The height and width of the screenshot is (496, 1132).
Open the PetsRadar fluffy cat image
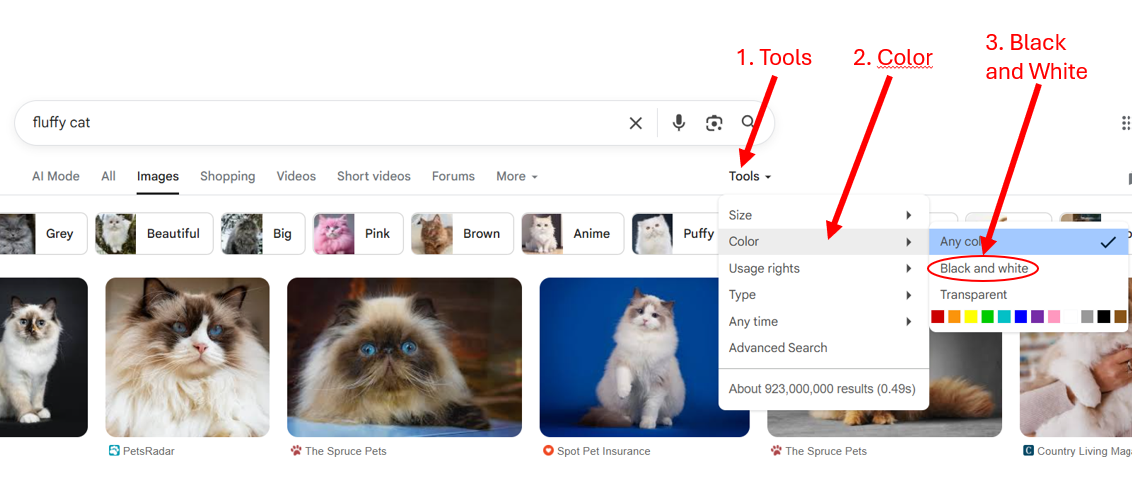point(188,357)
